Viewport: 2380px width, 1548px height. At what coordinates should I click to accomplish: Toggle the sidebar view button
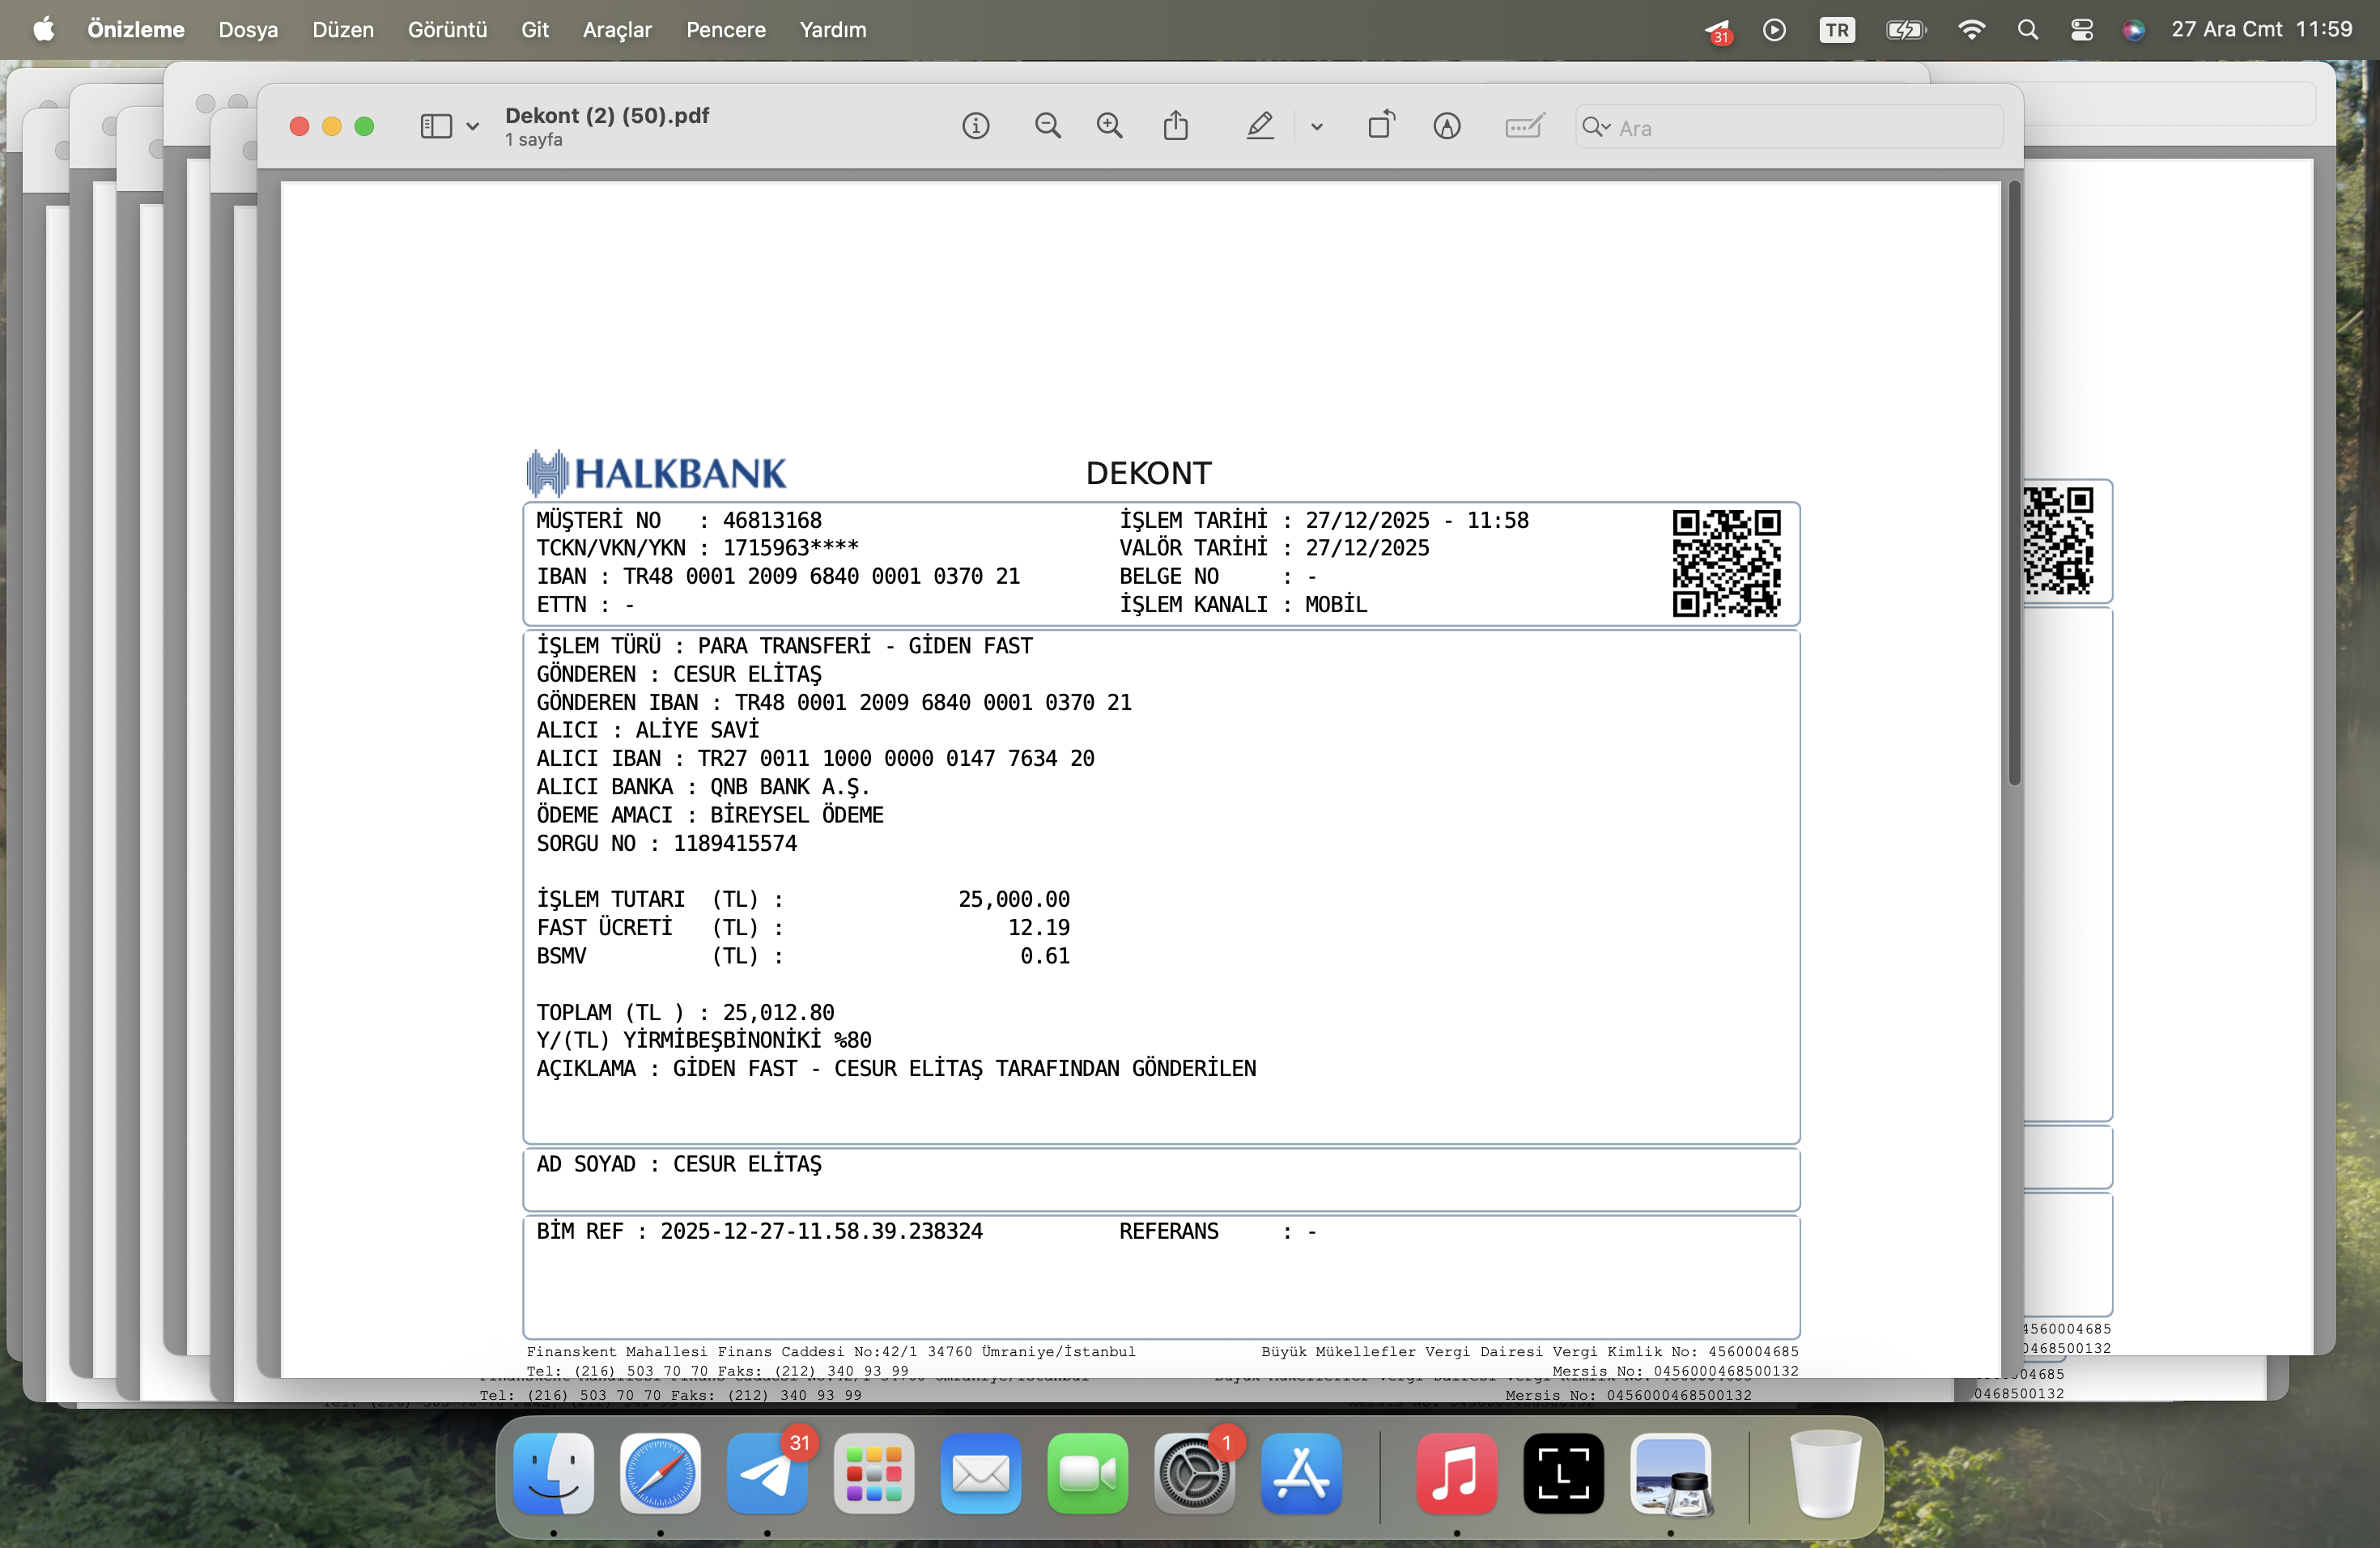(436, 126)
